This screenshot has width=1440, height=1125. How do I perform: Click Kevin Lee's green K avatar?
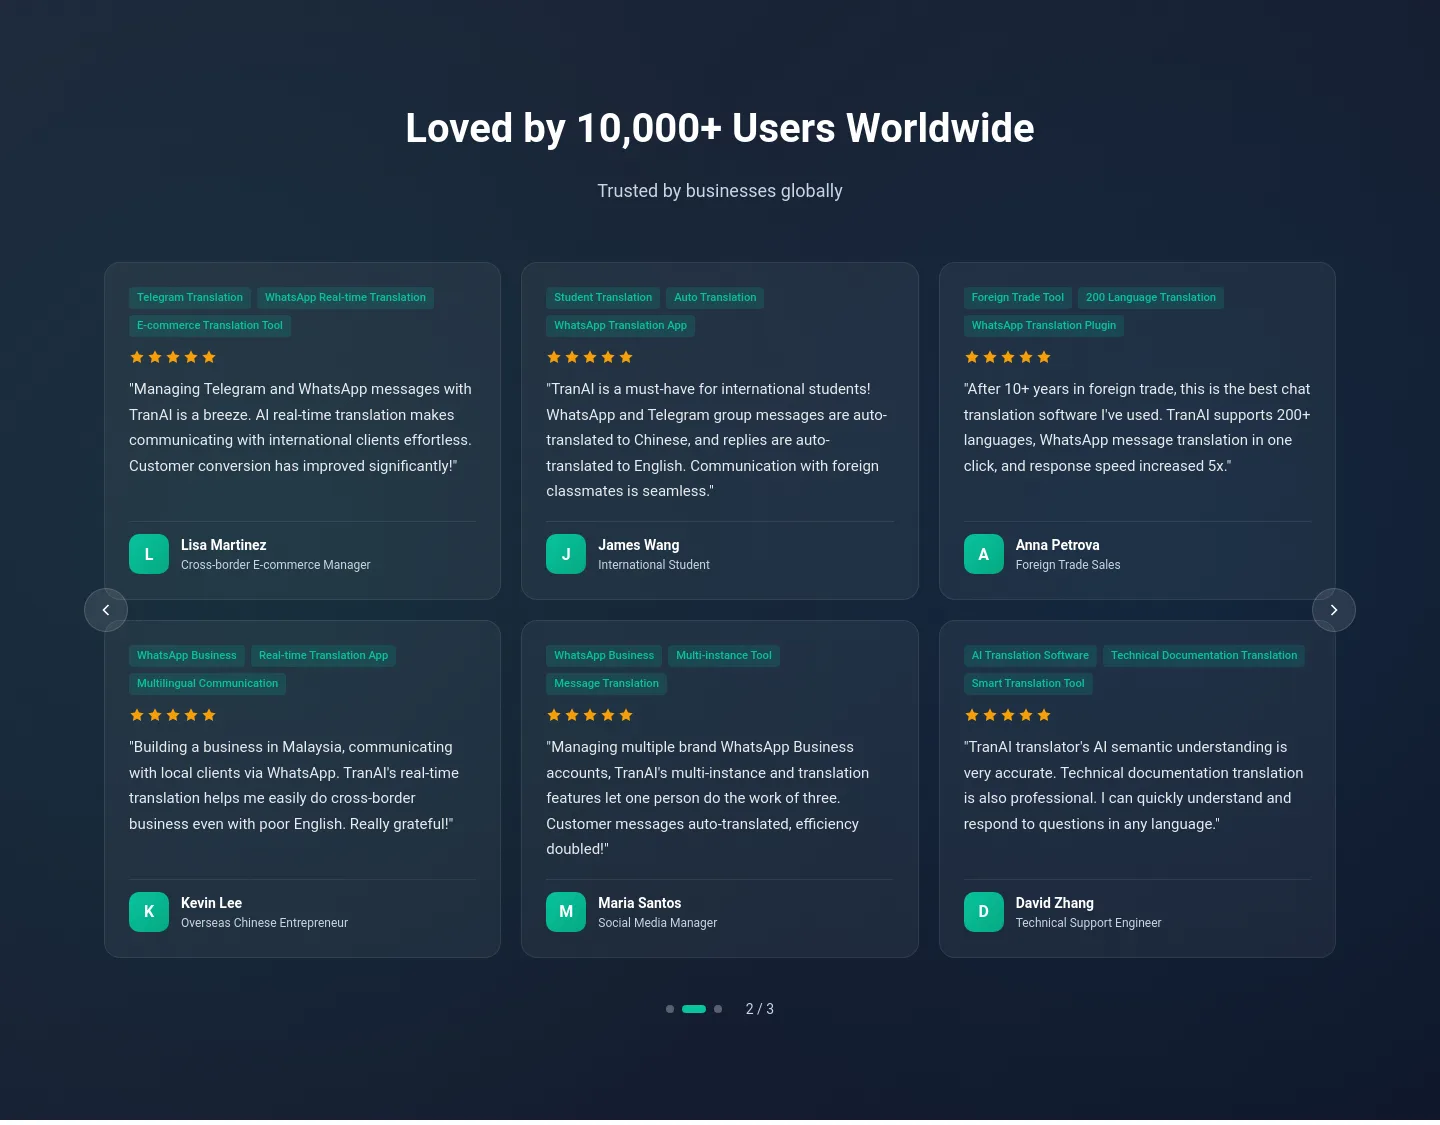[149, 912]
